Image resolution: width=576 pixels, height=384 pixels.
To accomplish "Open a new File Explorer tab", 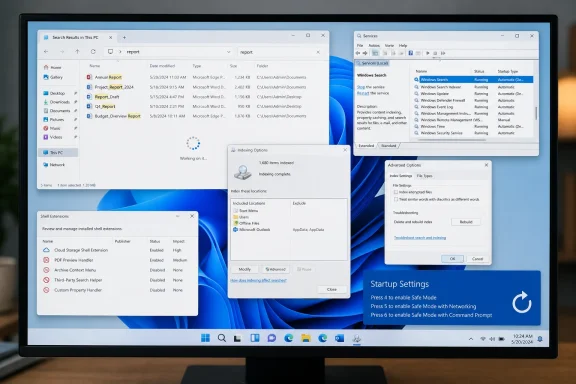I will (x=124, y=37).
